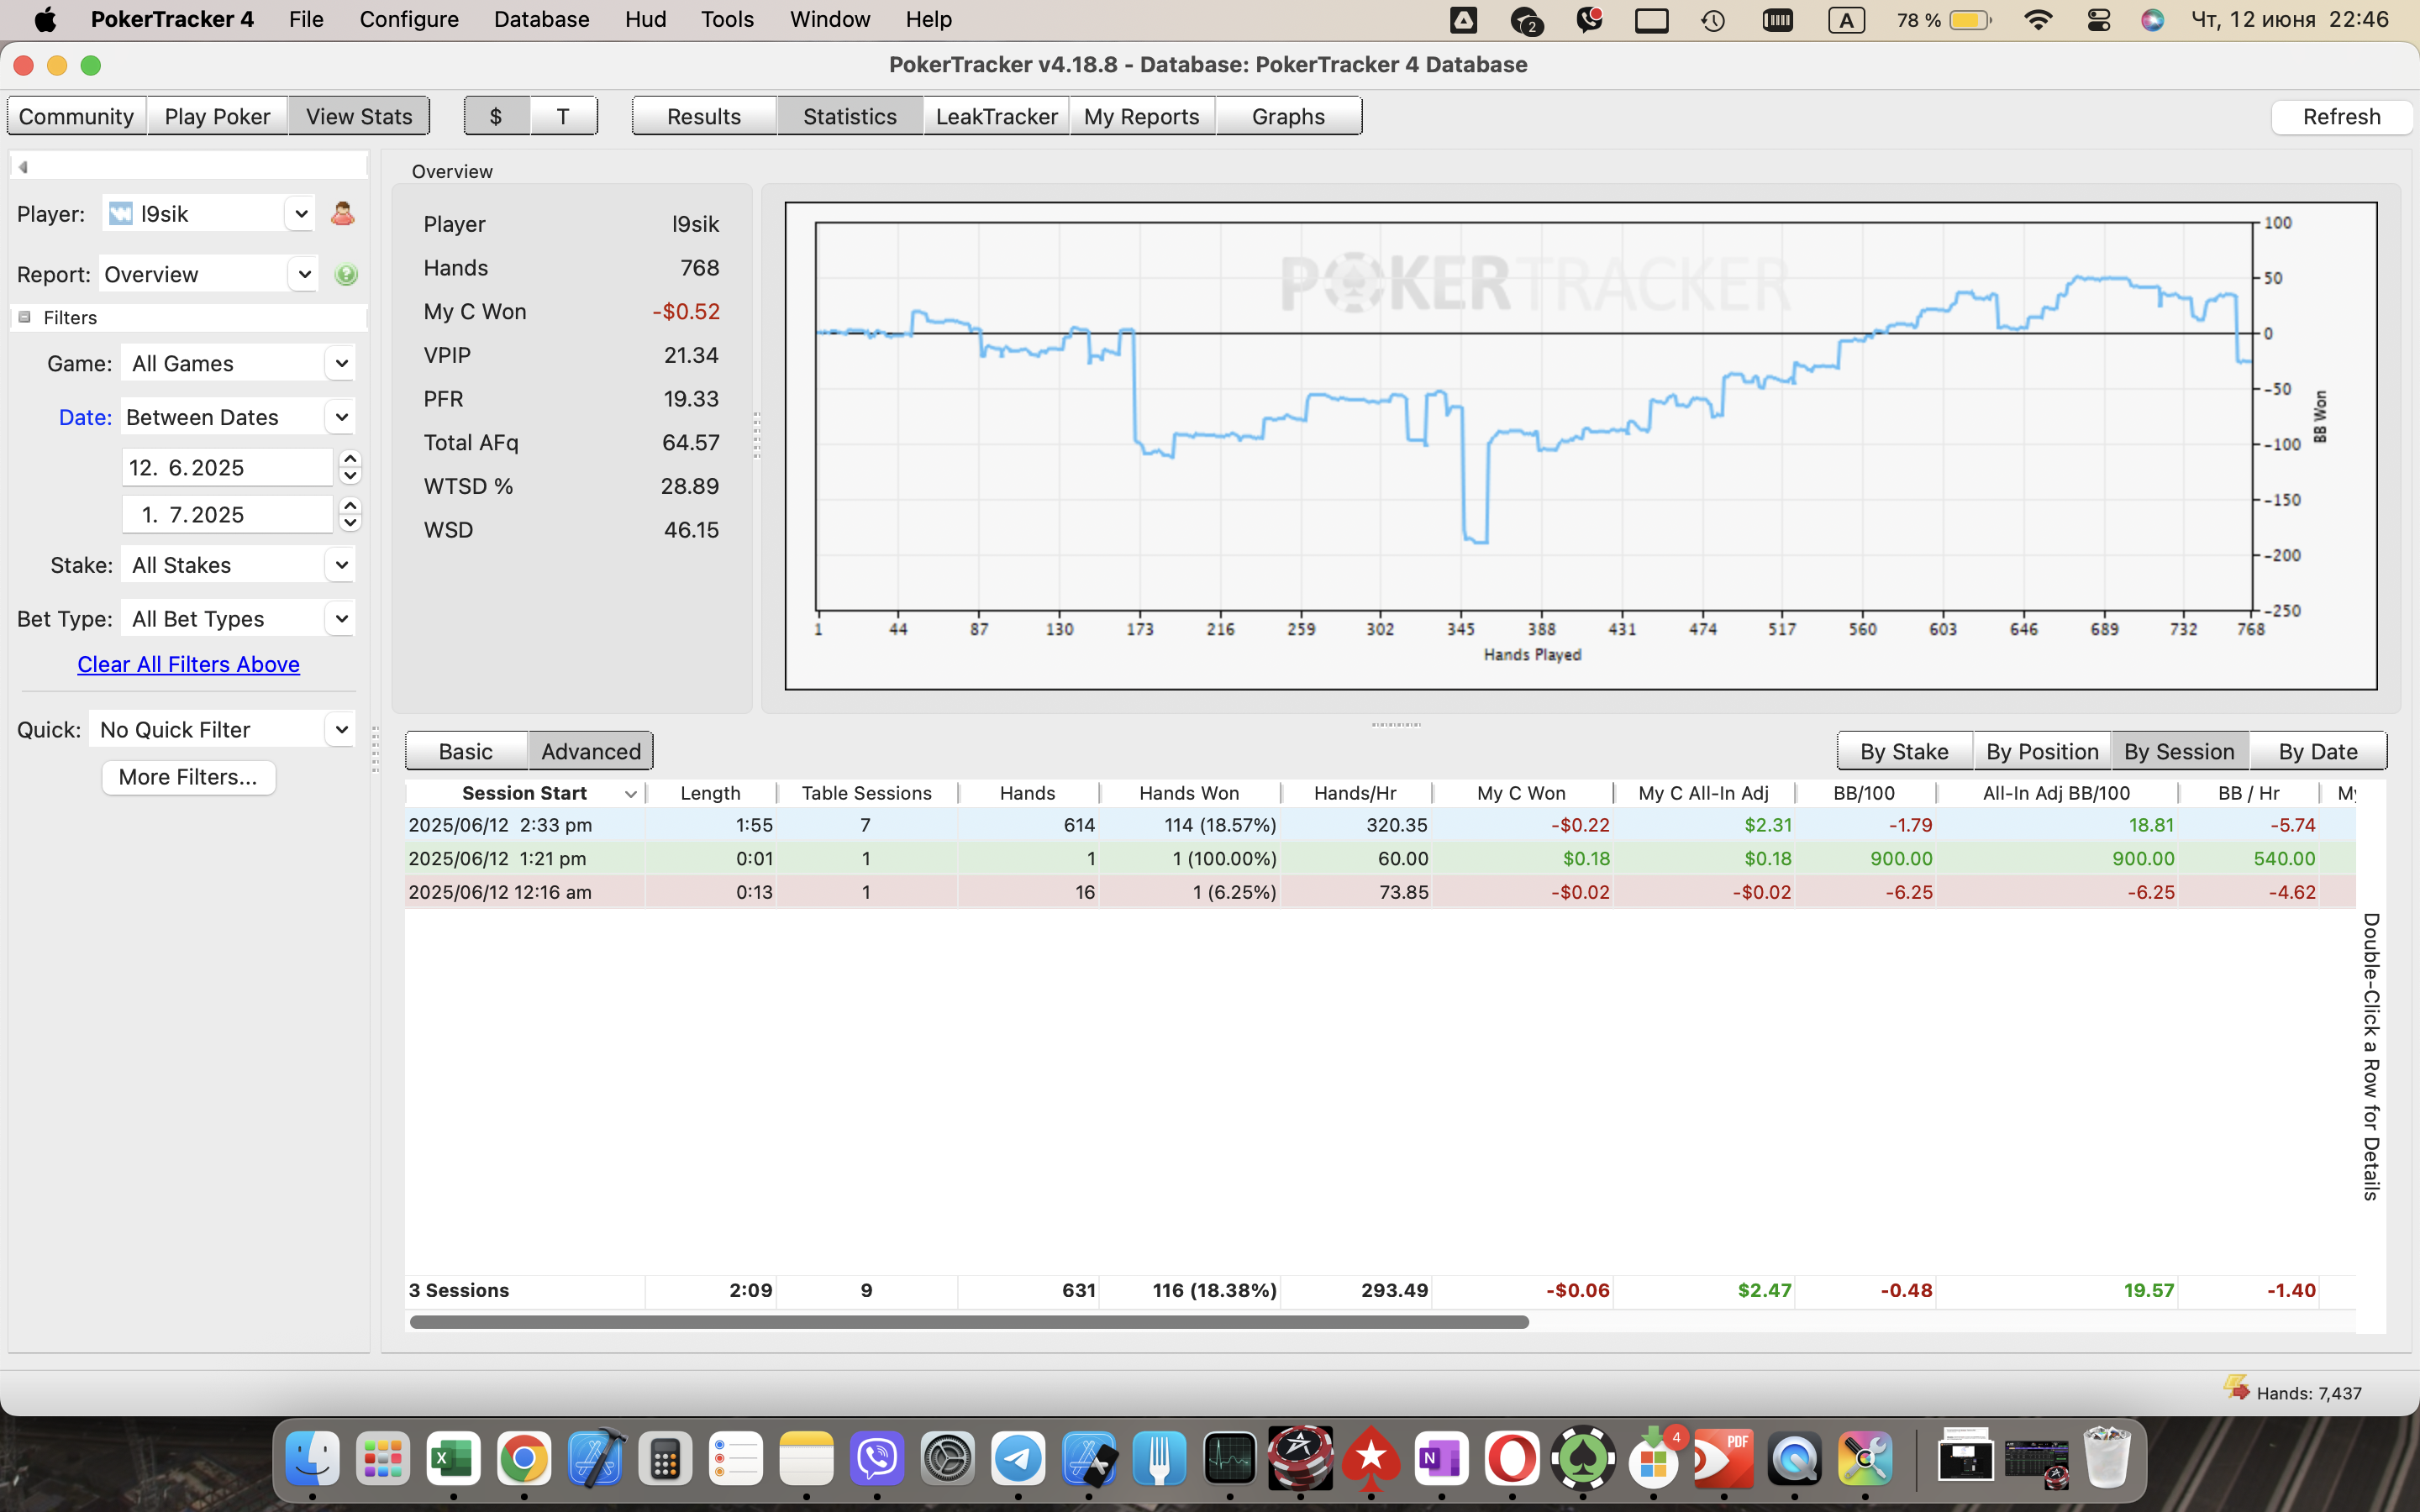Open System Settings in the dock

[947, 1460]
